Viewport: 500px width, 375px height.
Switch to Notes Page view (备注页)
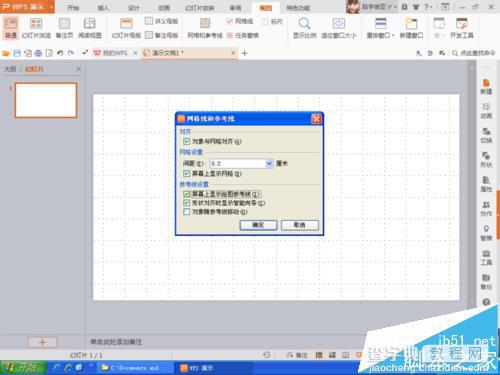click(x=64, y=28)
